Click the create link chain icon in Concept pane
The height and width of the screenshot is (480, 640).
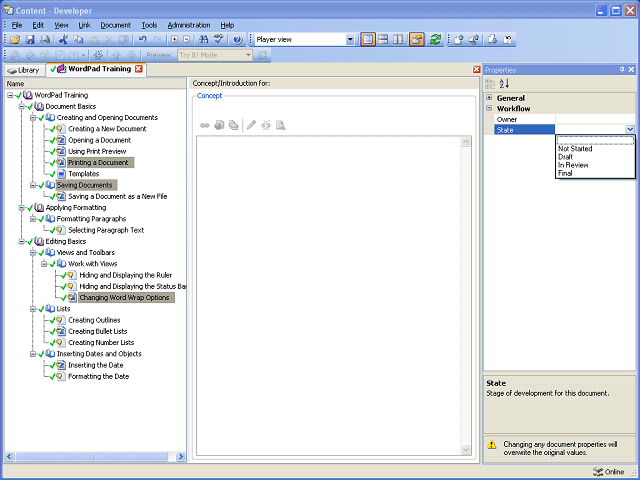coord(205,125)
